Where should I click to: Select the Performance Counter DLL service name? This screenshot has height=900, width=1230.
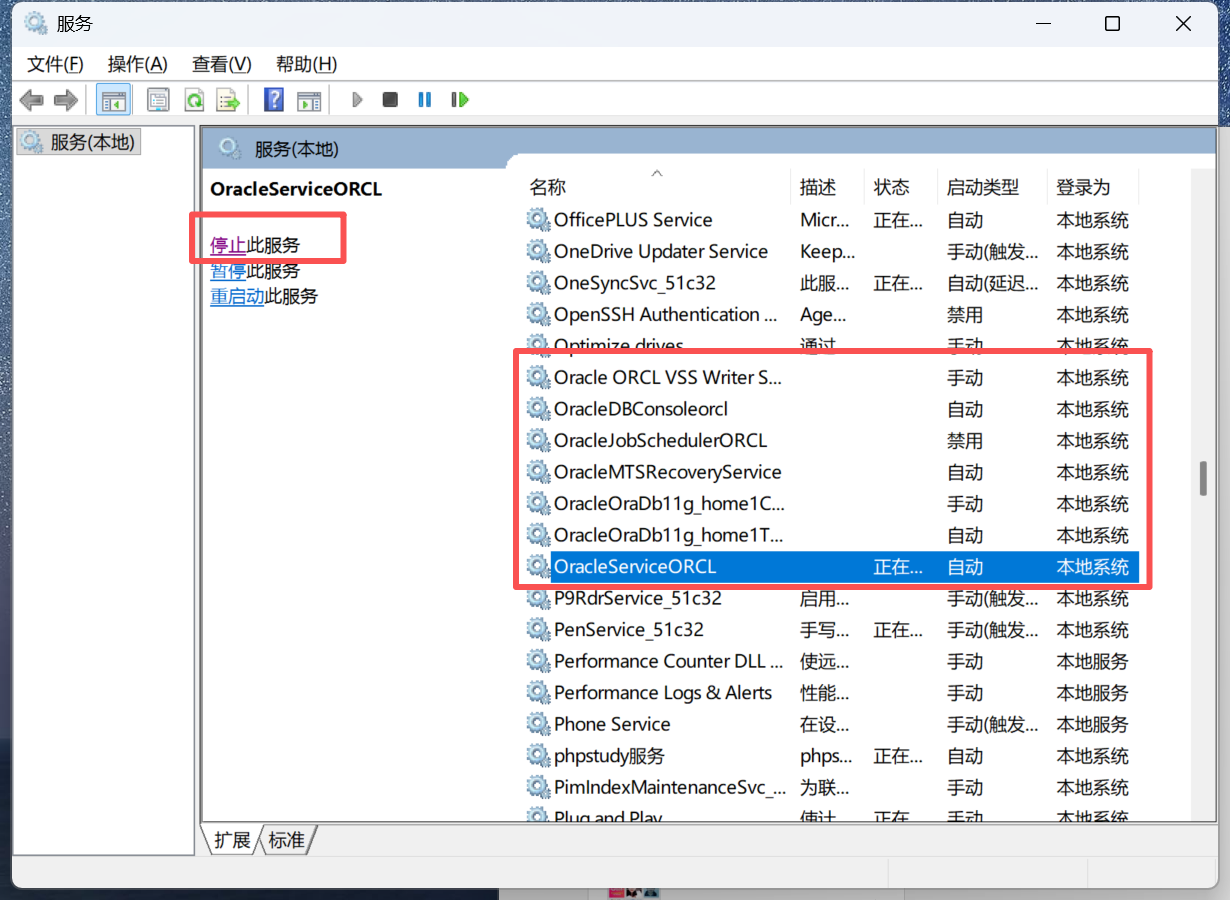(x=668, y=661)
